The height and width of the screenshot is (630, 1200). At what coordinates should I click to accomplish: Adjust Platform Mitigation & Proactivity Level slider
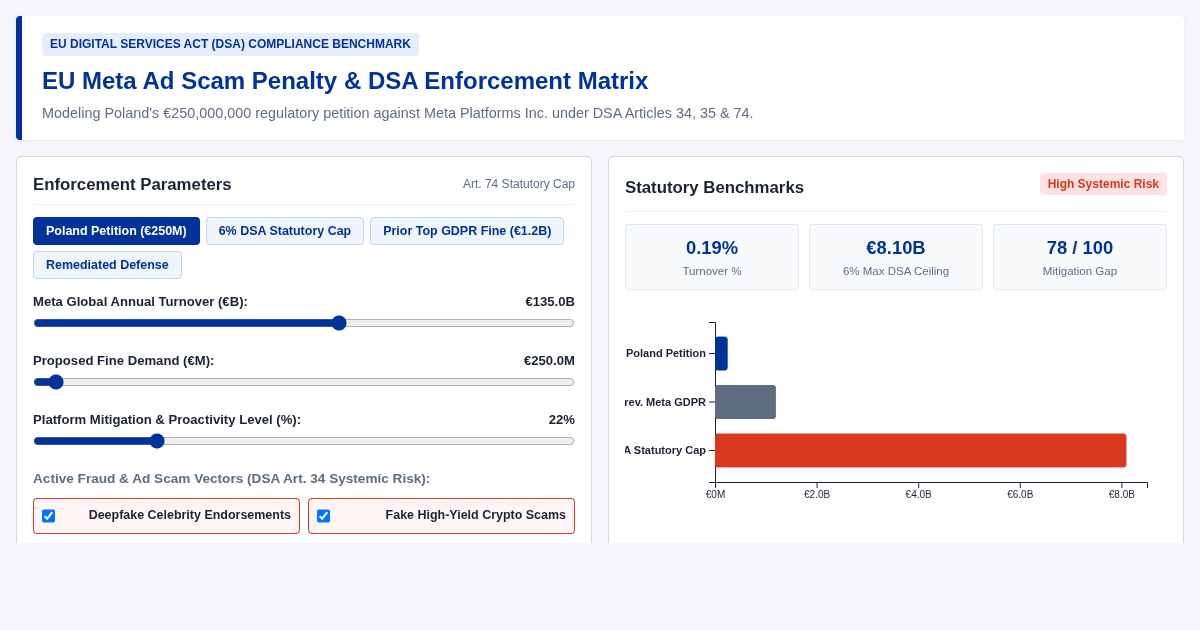tap(304, 441)
